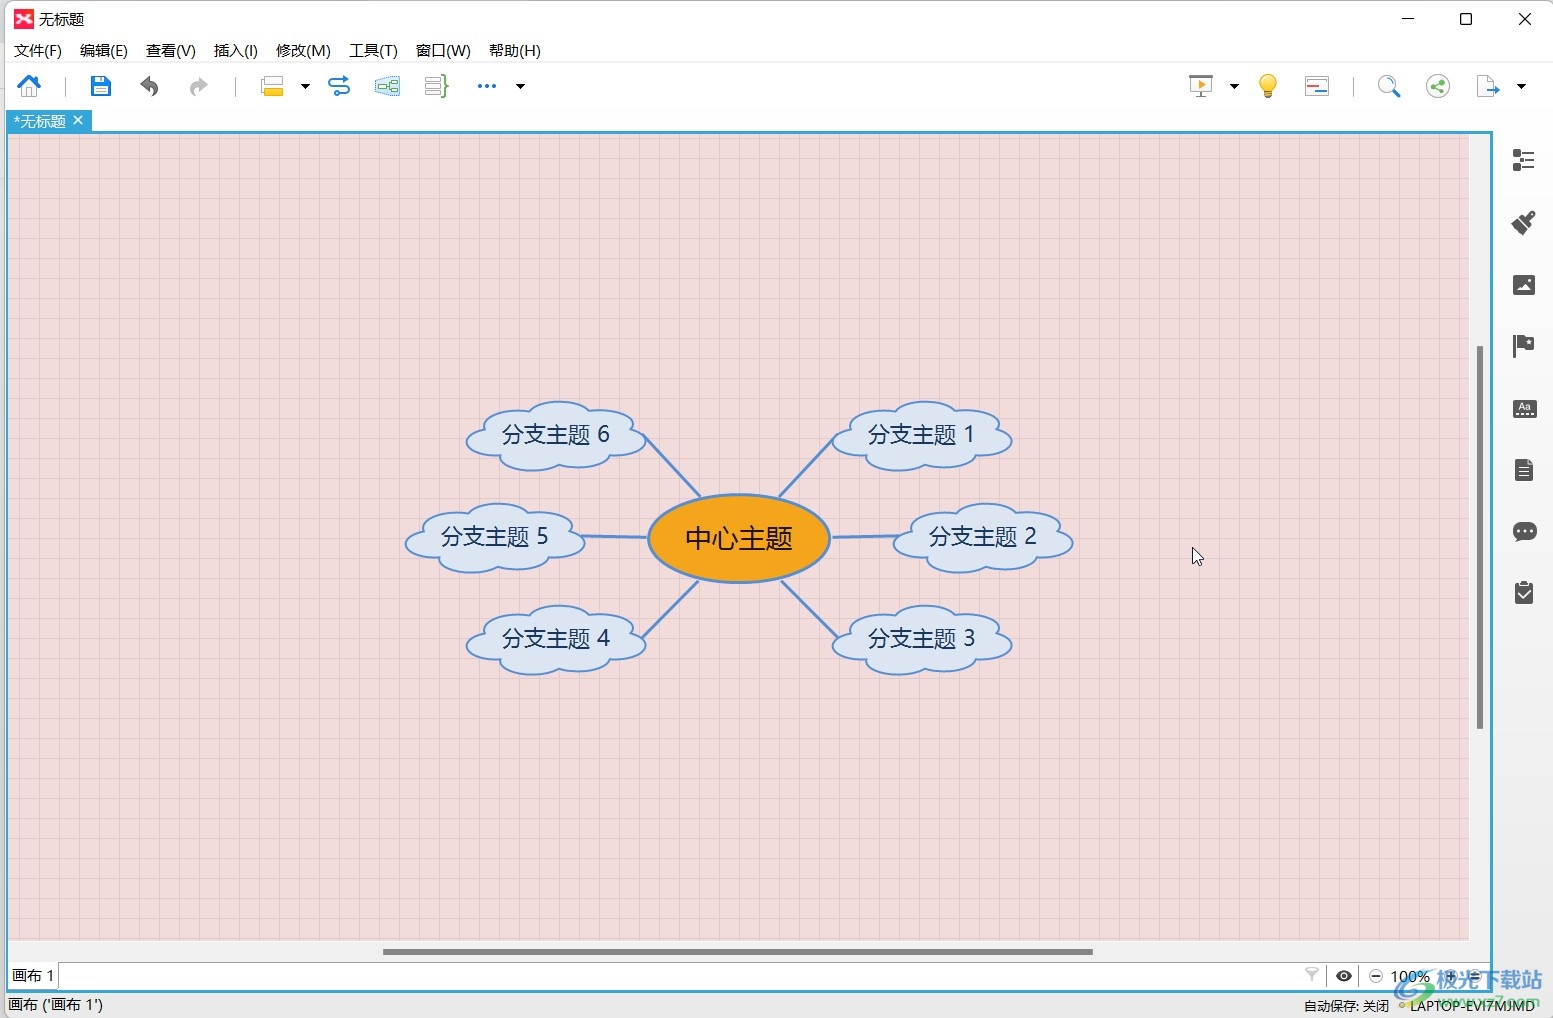This screenshot has height=1018, width=1553.
Task: Go to the Home screen icon
Action: 29,86
